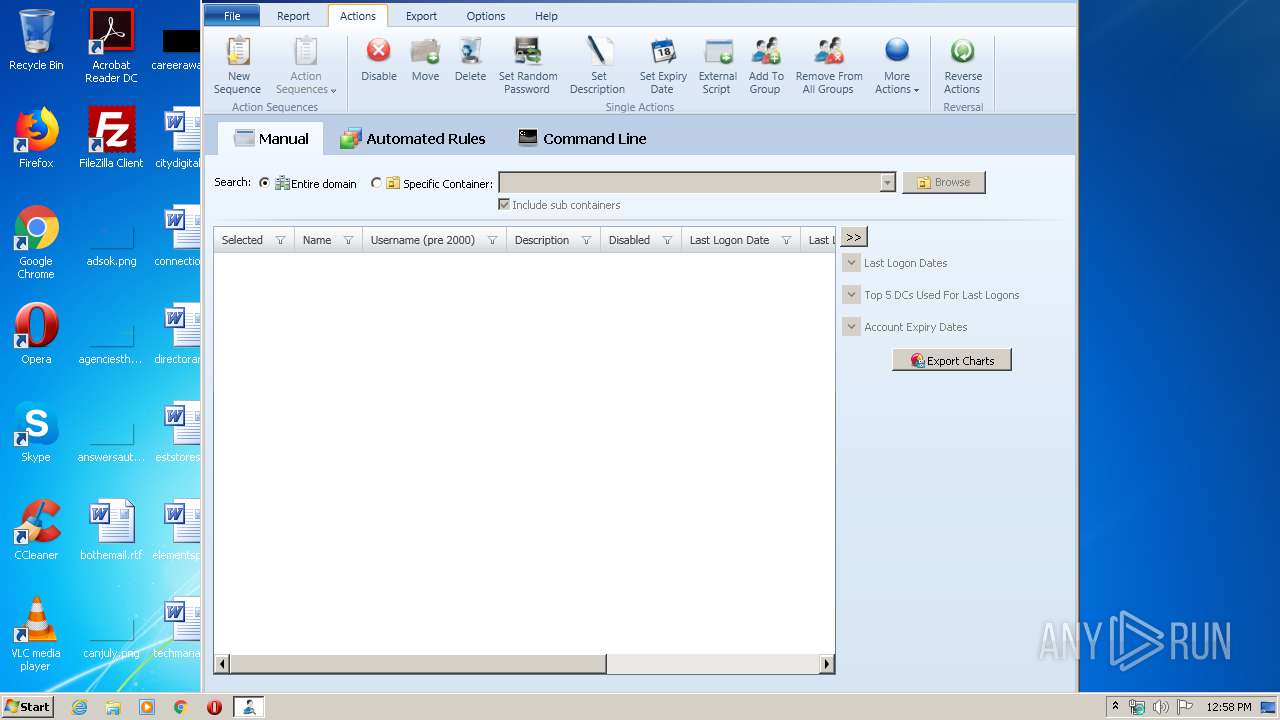Select the Specific Container radio button

[376, 183]
